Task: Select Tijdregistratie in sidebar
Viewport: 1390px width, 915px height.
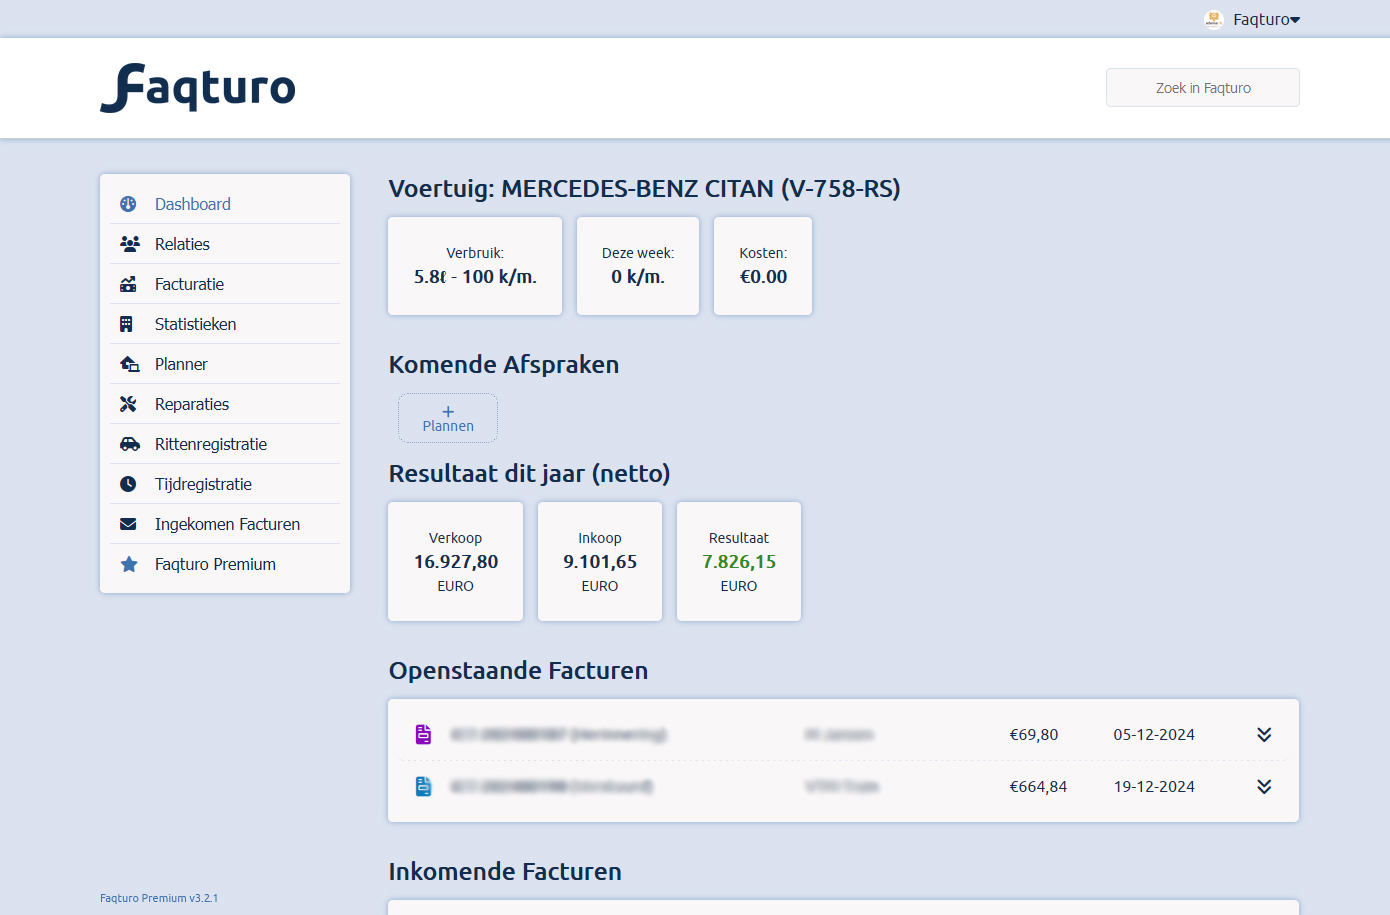Action: (225, 484)
